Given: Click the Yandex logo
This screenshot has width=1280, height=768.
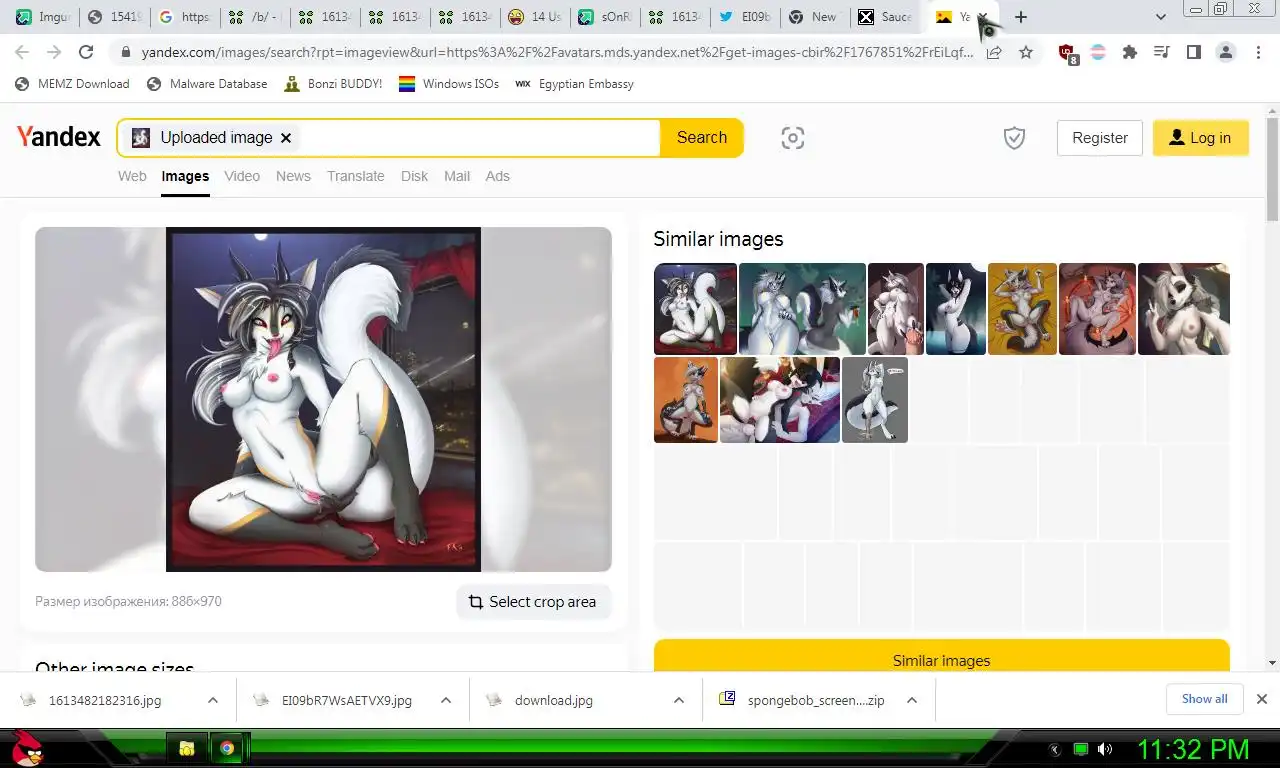Looking at the screenshot, I should point(59,137).
